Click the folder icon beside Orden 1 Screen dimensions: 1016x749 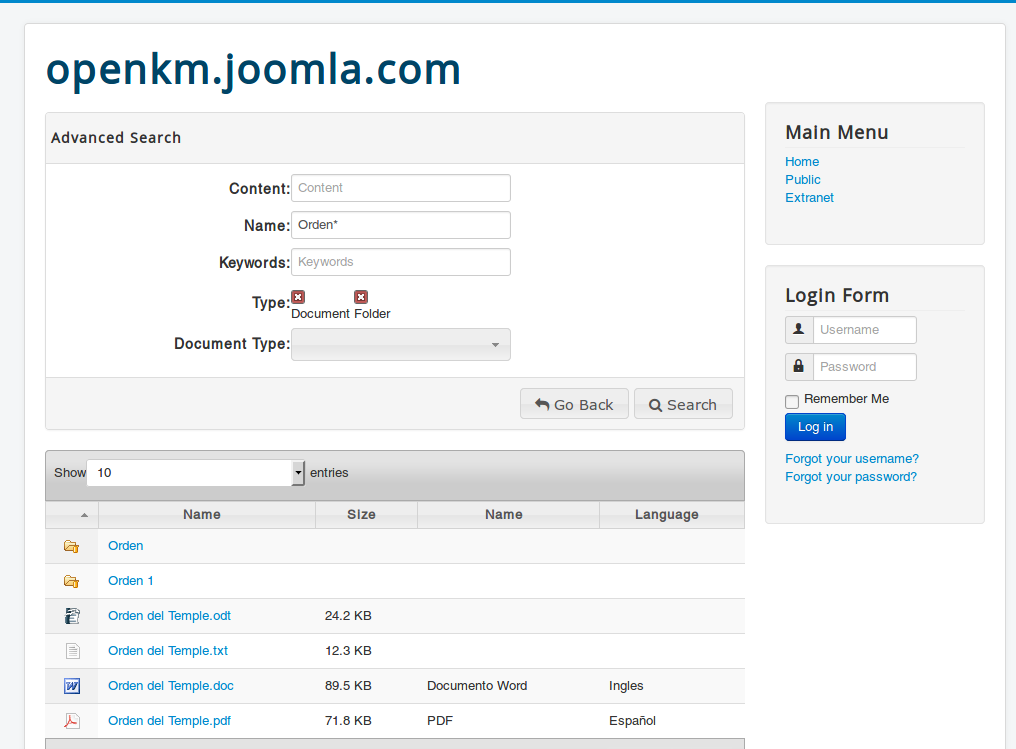71,581
